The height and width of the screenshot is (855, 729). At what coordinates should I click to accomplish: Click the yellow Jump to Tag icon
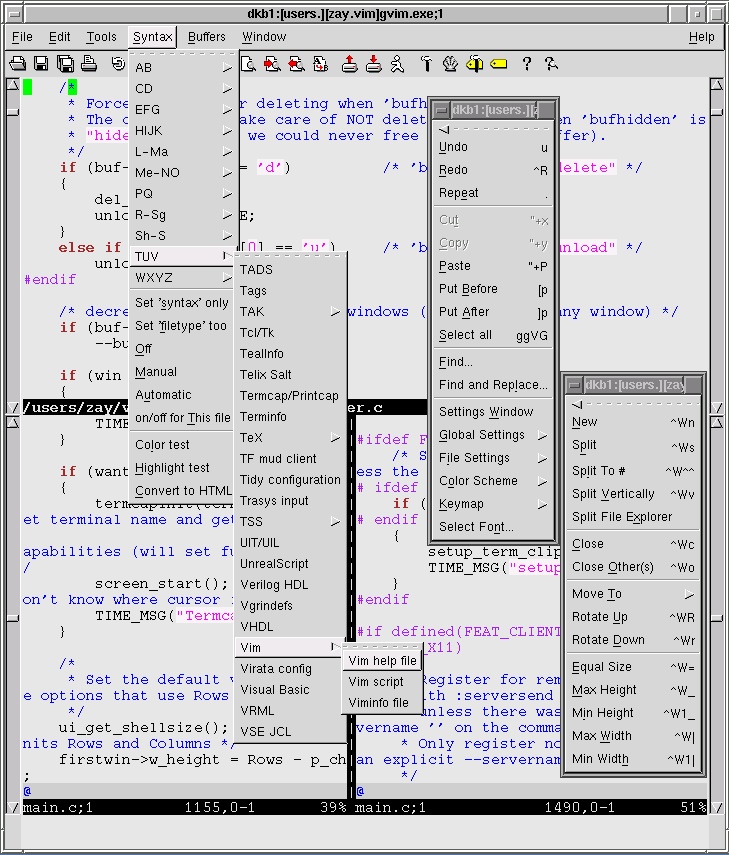click(498, 64)
